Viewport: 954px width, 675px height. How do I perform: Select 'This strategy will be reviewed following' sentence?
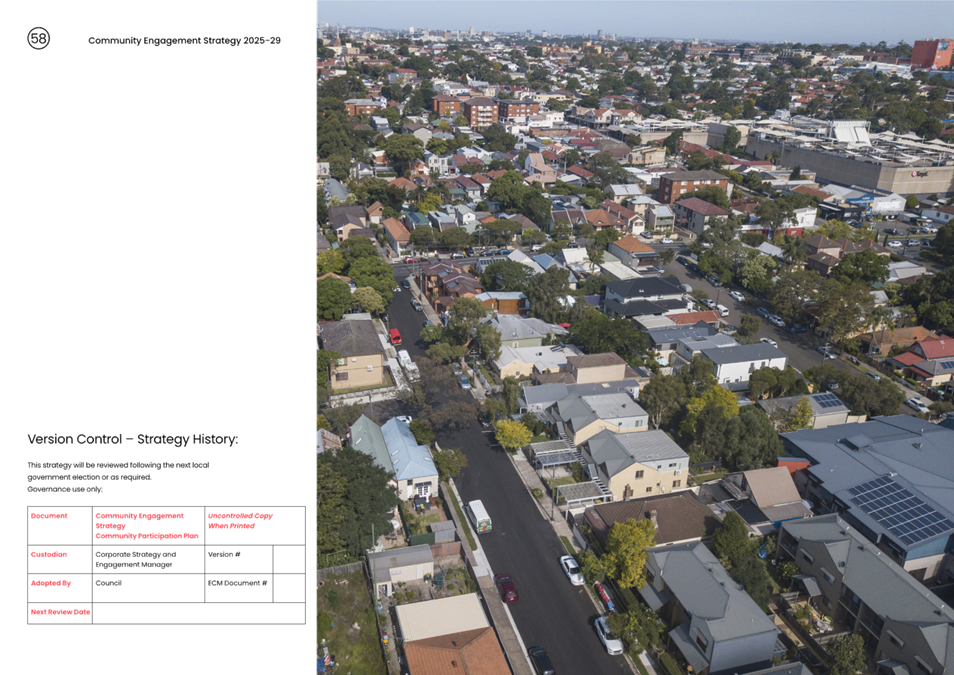tap(118, 471)
